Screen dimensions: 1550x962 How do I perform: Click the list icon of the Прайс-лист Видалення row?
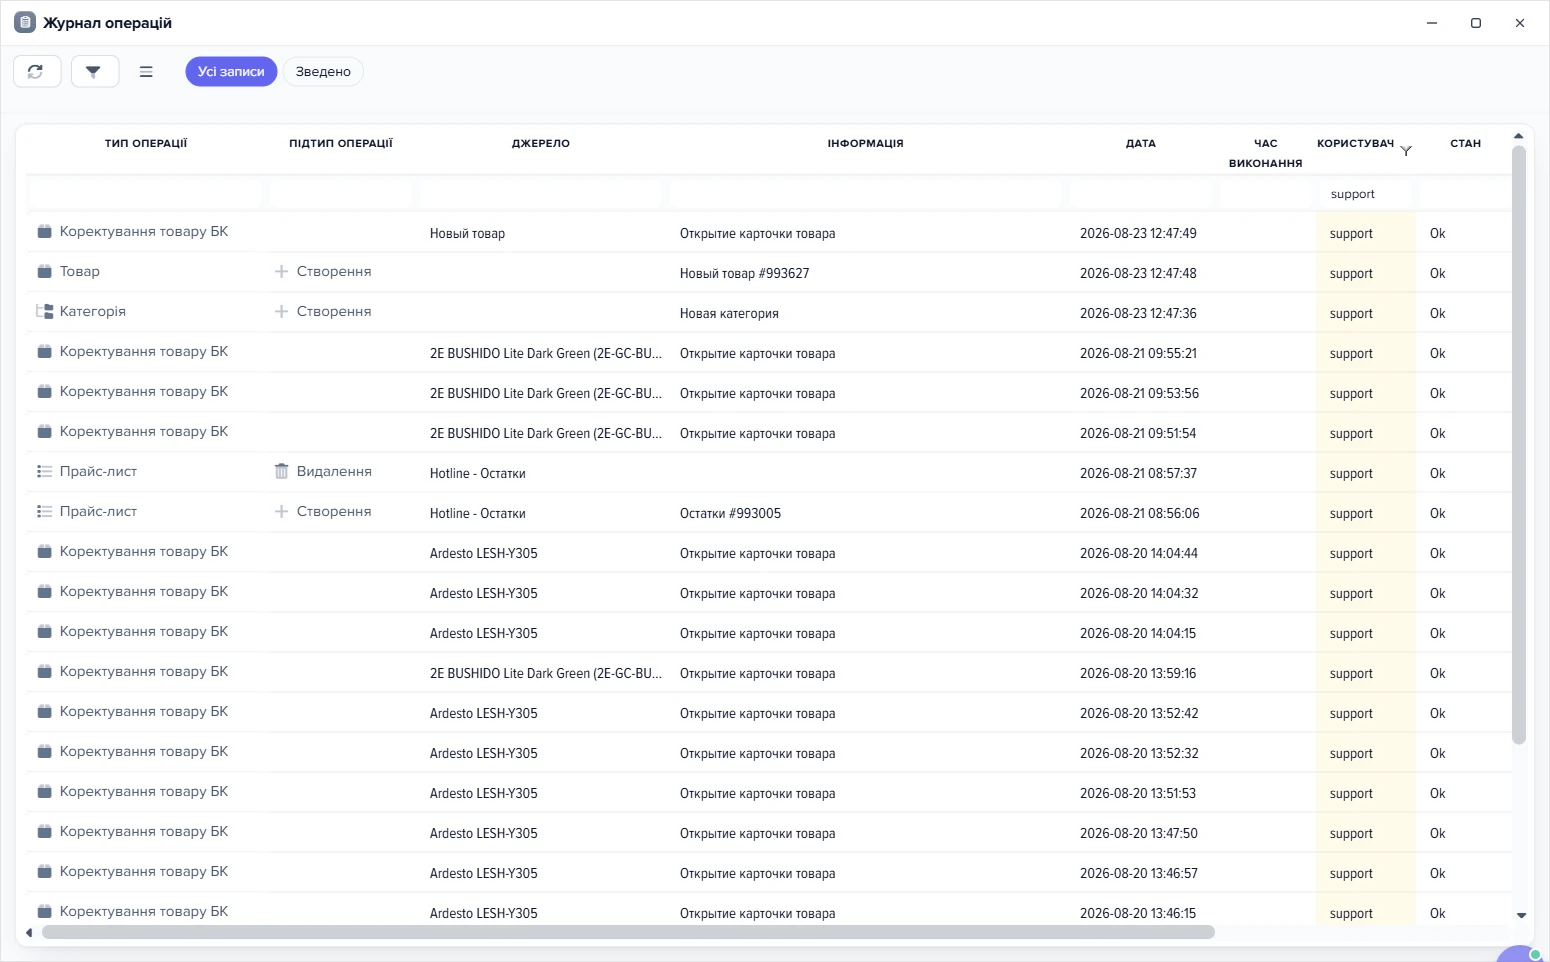(x=45, y=471)
